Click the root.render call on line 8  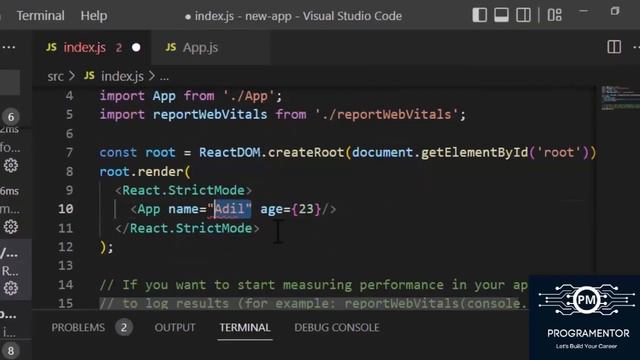point(145,171)
